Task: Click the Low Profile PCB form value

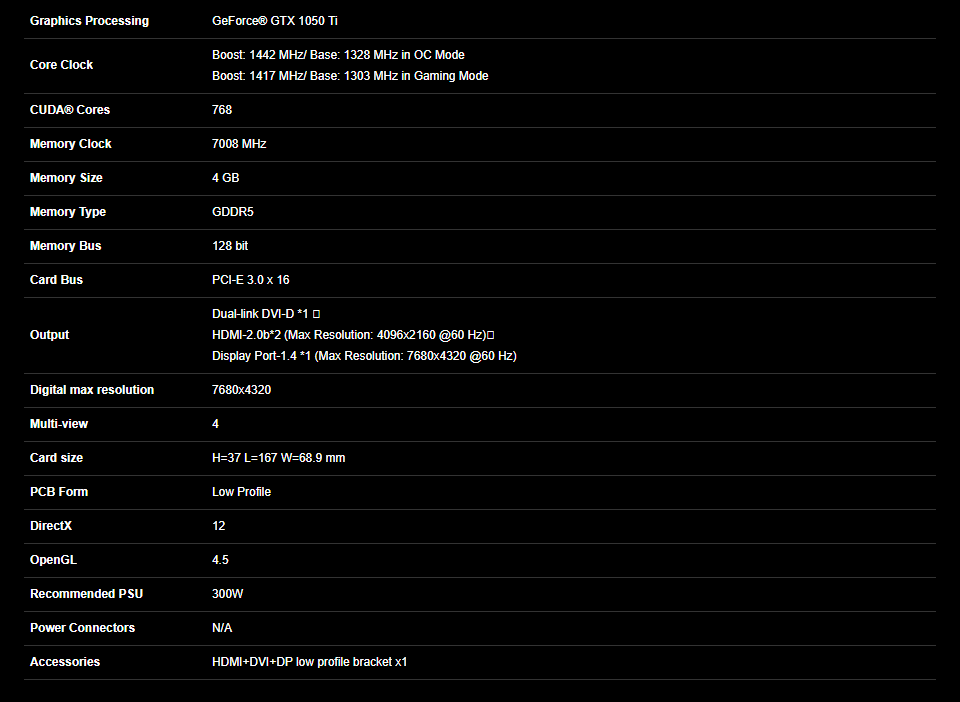Action: coord(241,492)
